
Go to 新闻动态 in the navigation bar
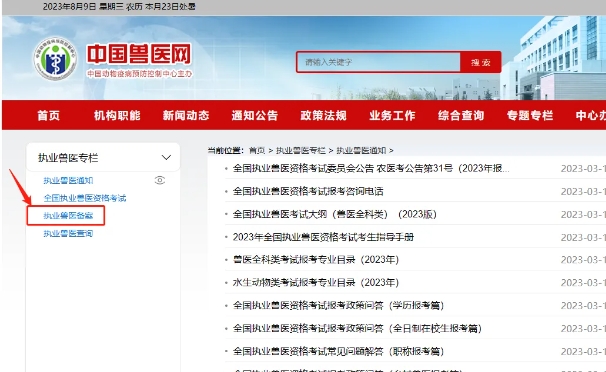point(186,116)
